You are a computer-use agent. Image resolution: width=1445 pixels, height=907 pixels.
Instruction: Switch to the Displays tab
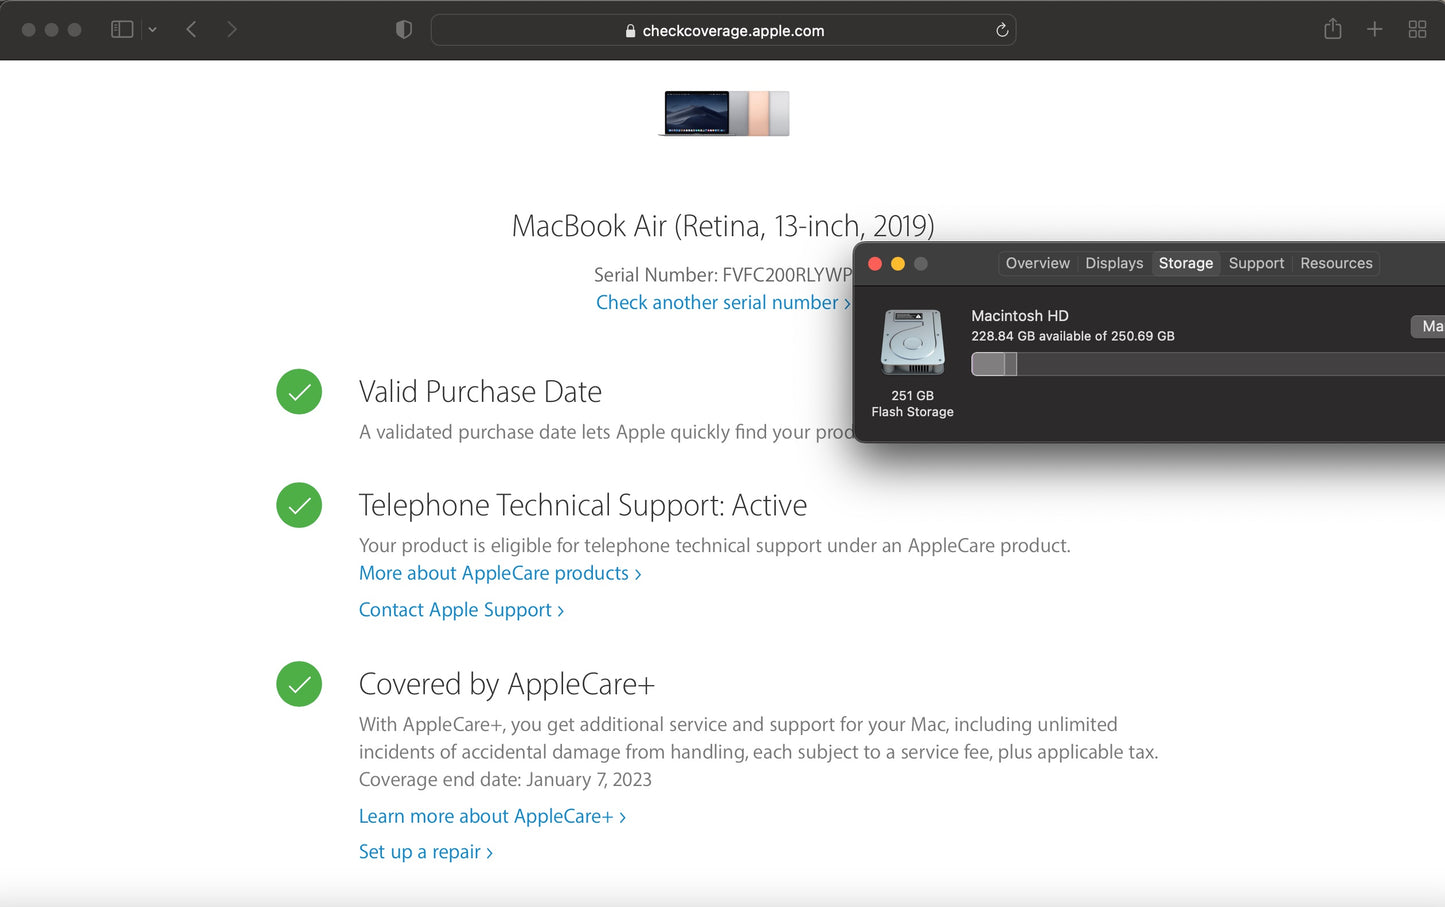[x=1113, y=263]
